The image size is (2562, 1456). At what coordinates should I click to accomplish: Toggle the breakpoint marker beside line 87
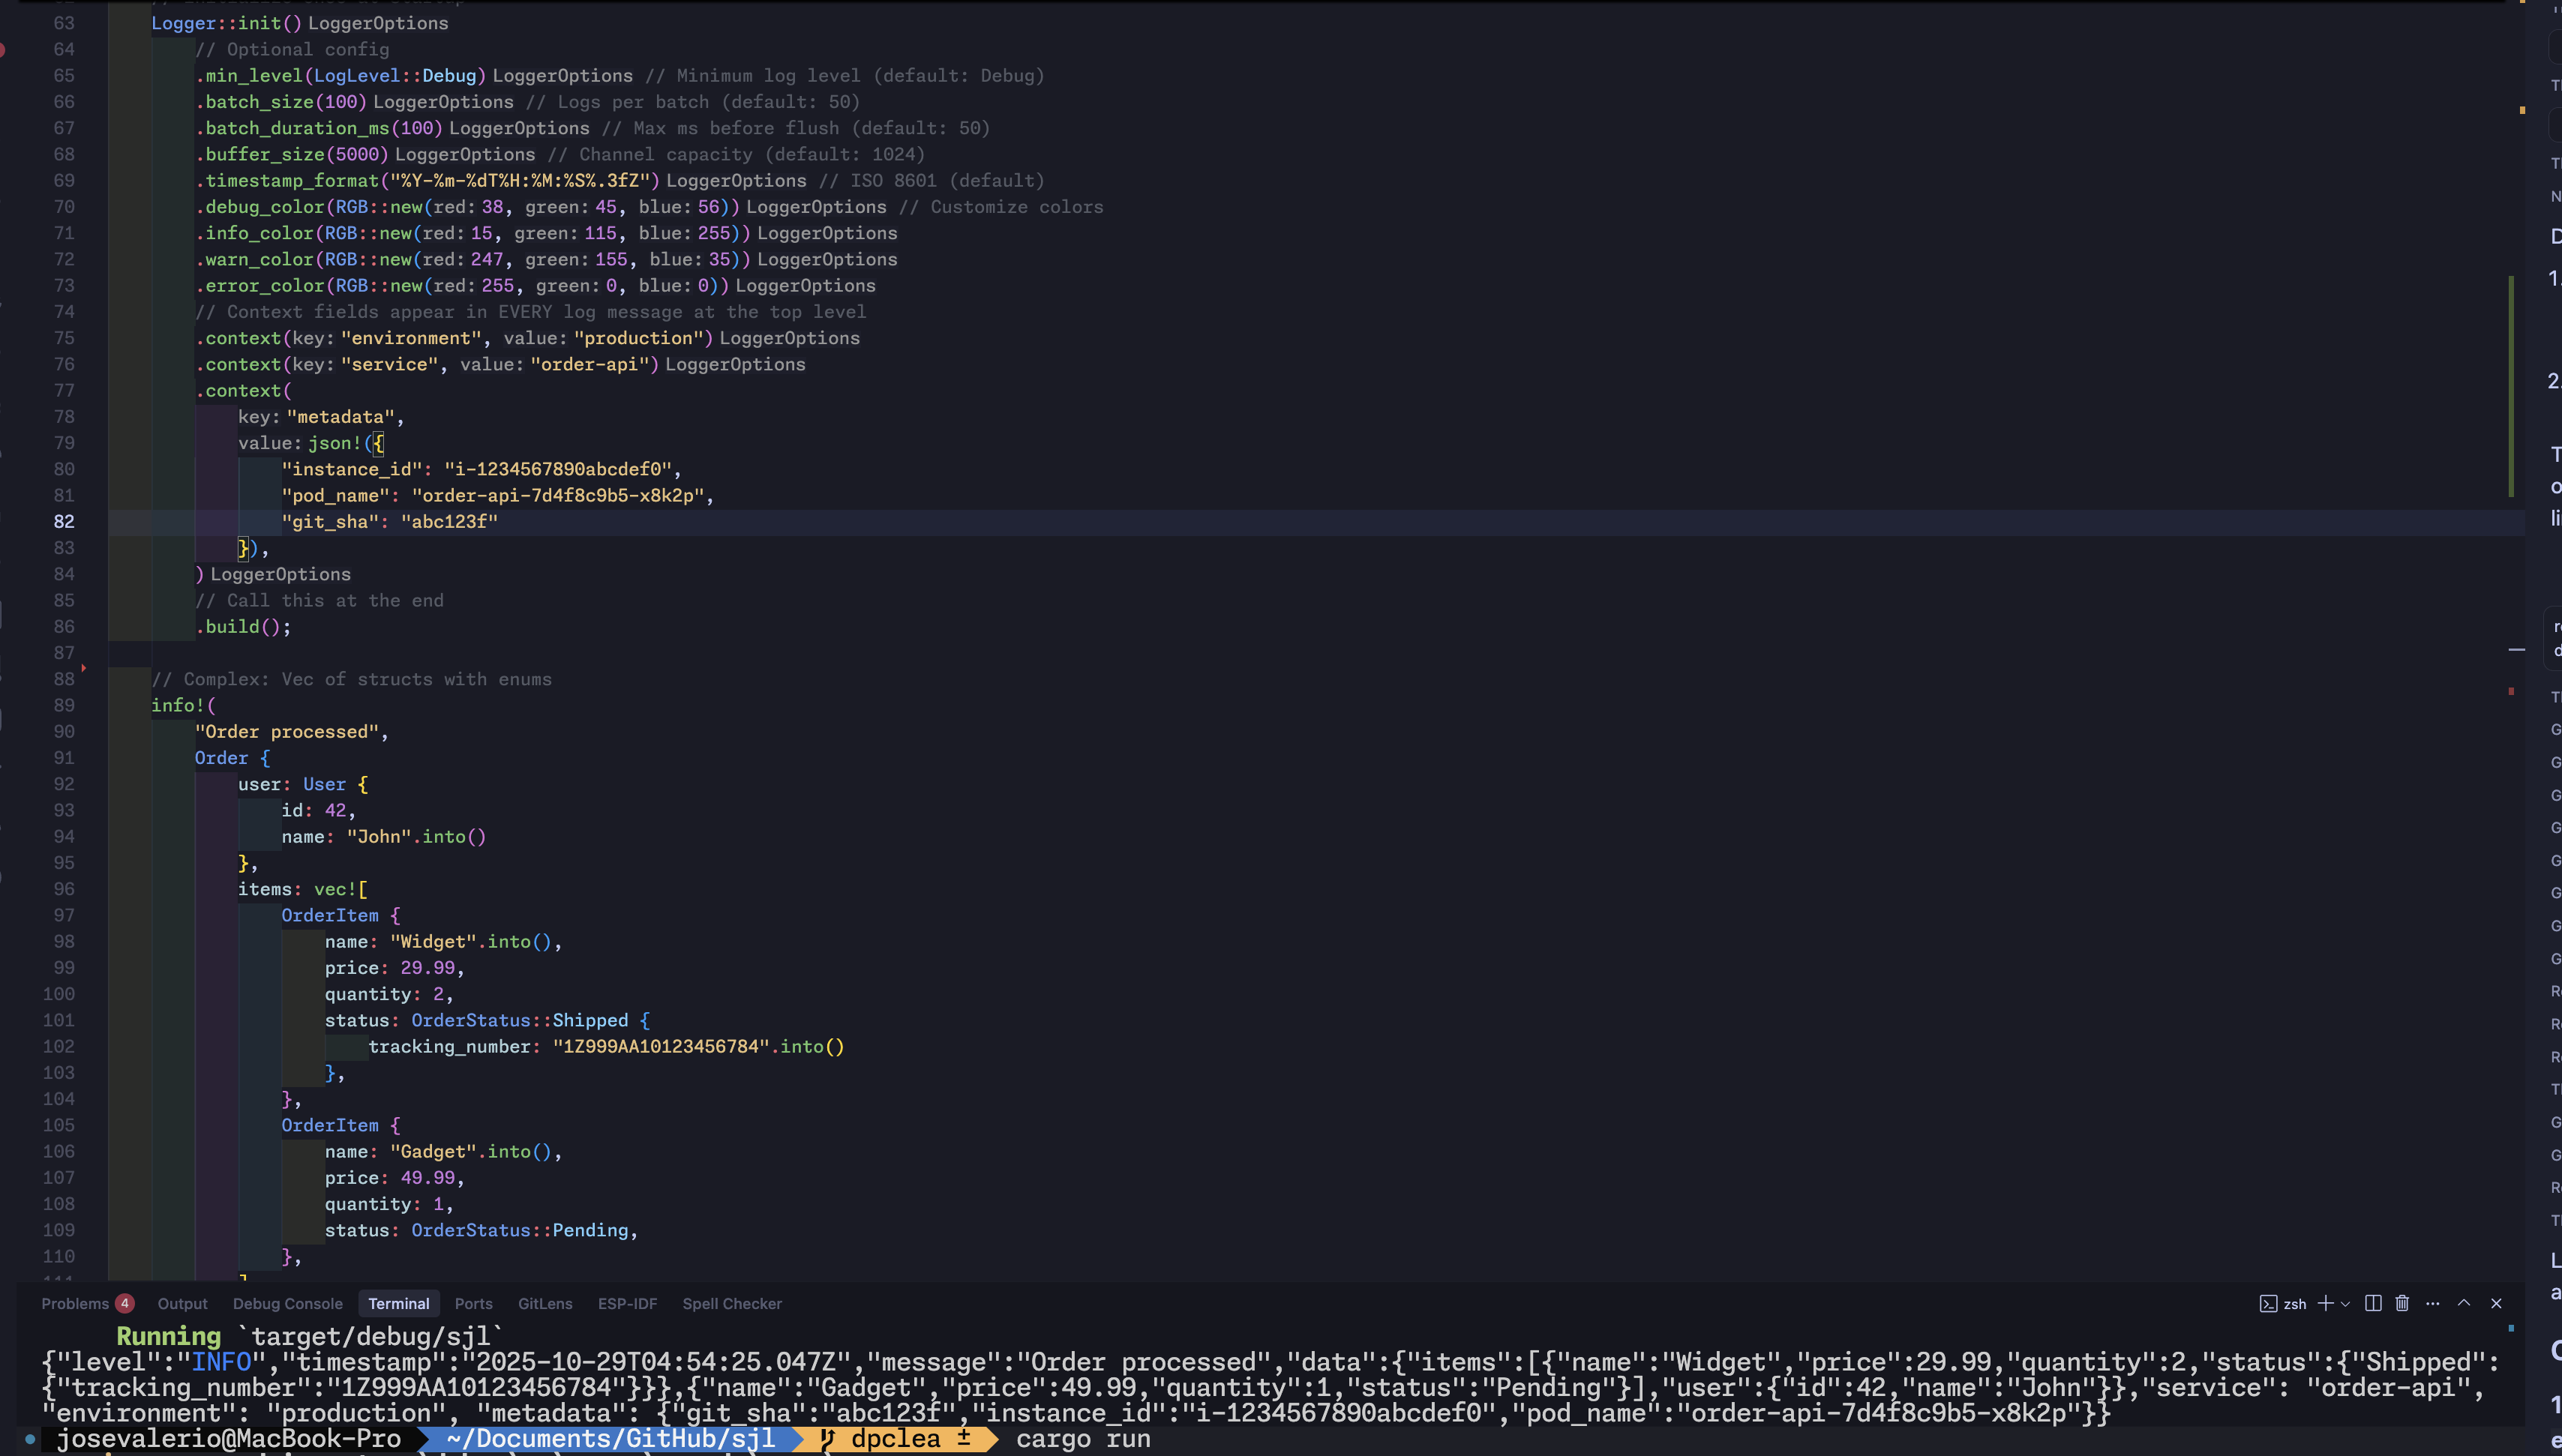pos(84,667)
